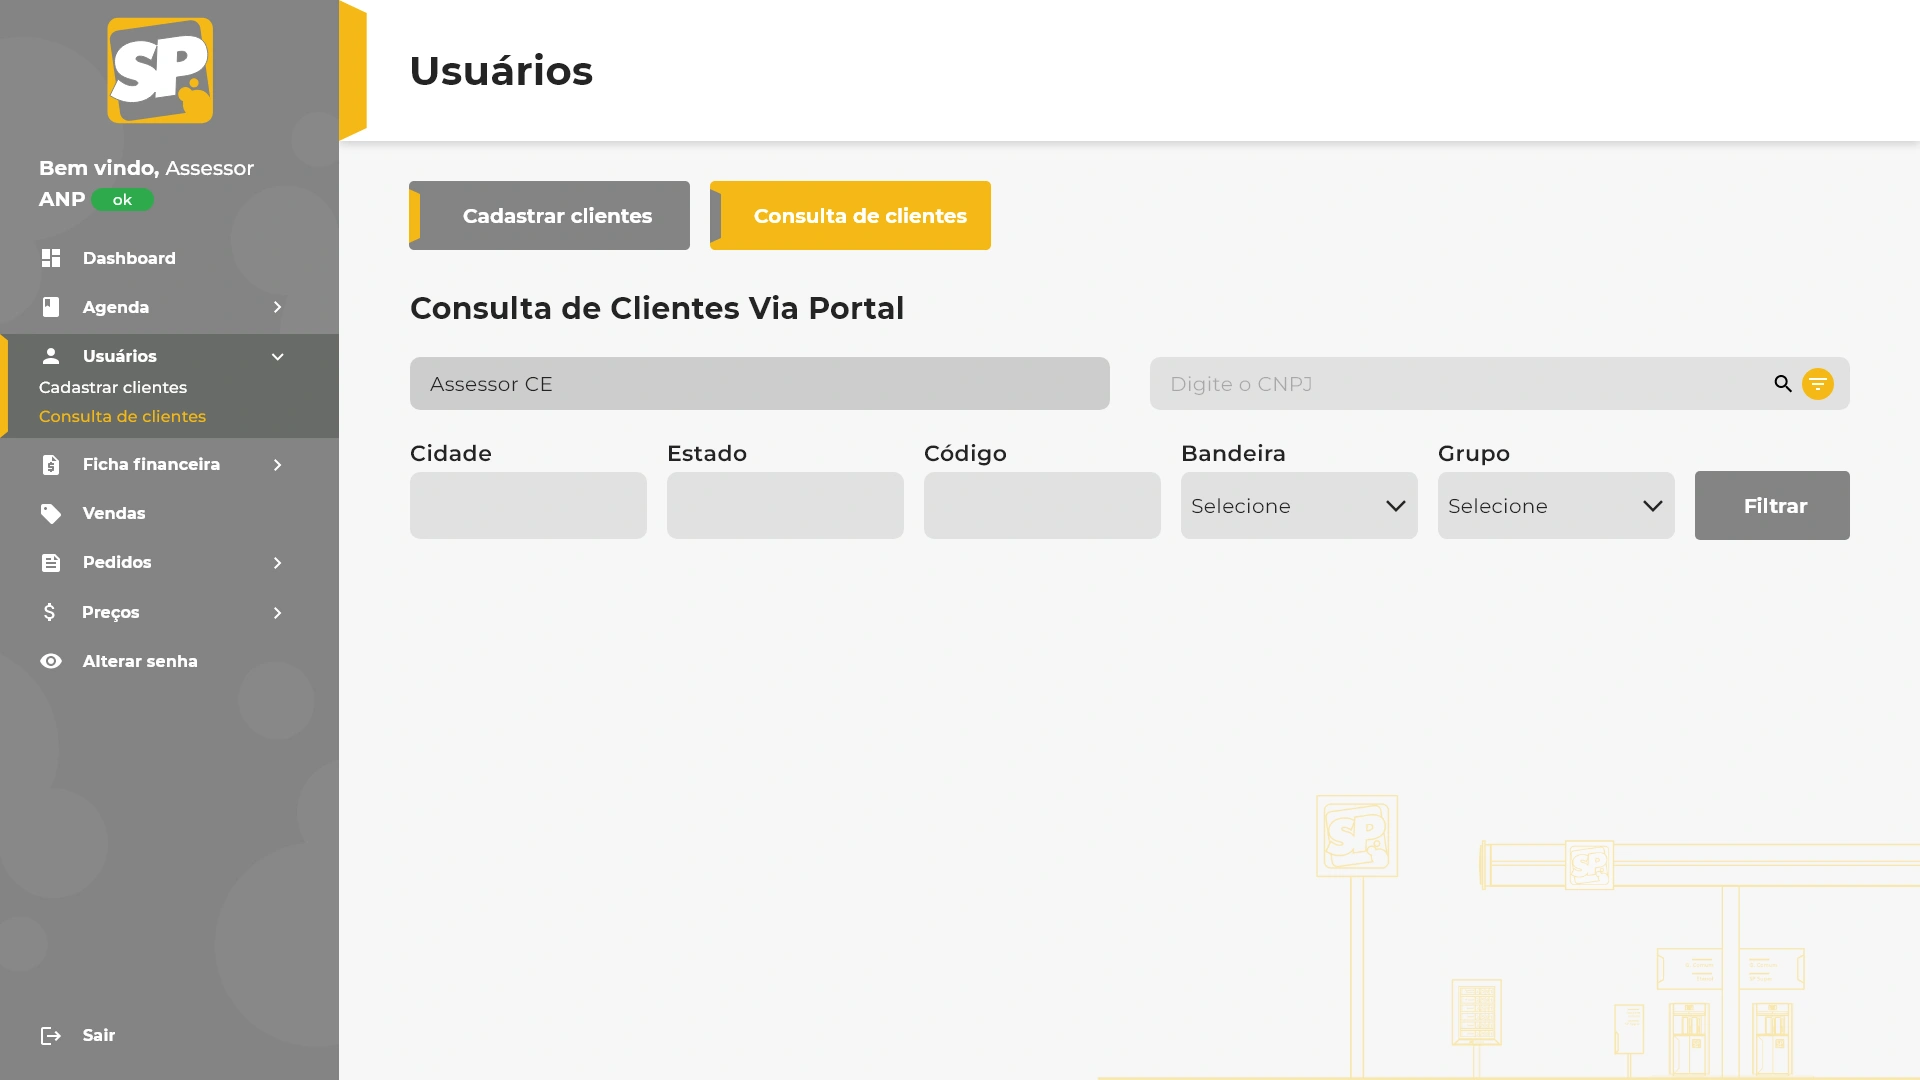The height and width of the screenshot is (1080, 1920).
Task: Expand the Pedidos menu chevron
Action: coord(278,563)
